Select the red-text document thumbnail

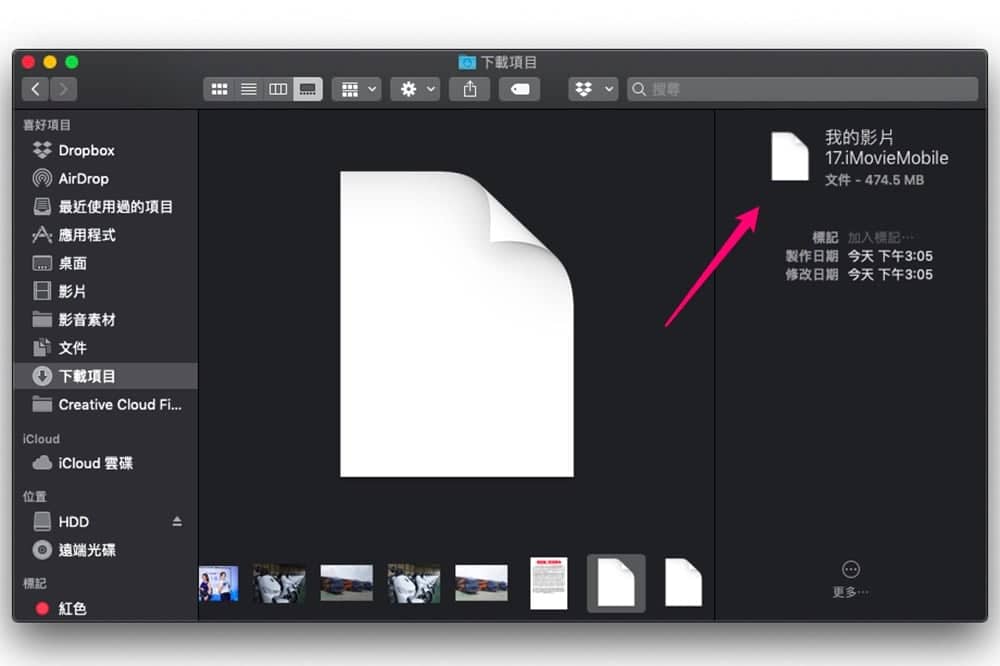tap(548, 583)
